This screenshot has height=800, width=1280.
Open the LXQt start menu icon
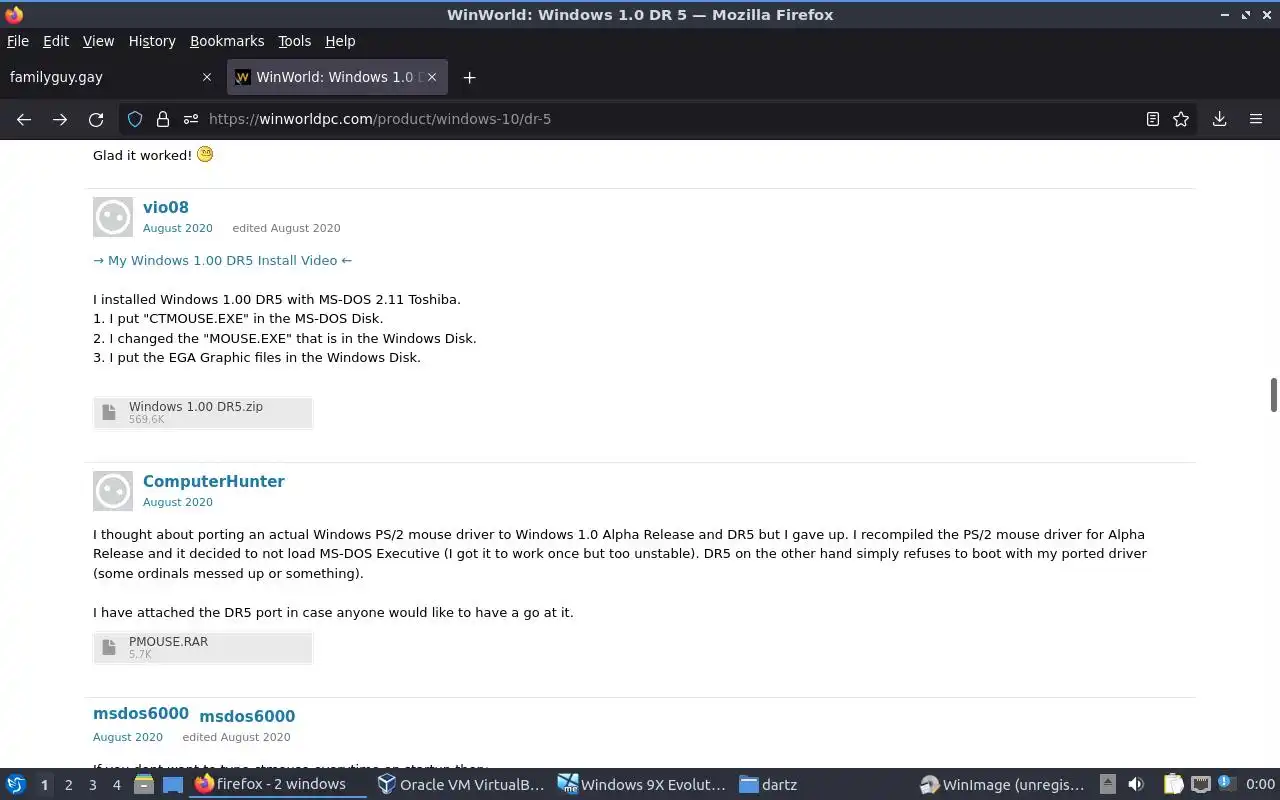pyautogui.click(x=16, y=785)
